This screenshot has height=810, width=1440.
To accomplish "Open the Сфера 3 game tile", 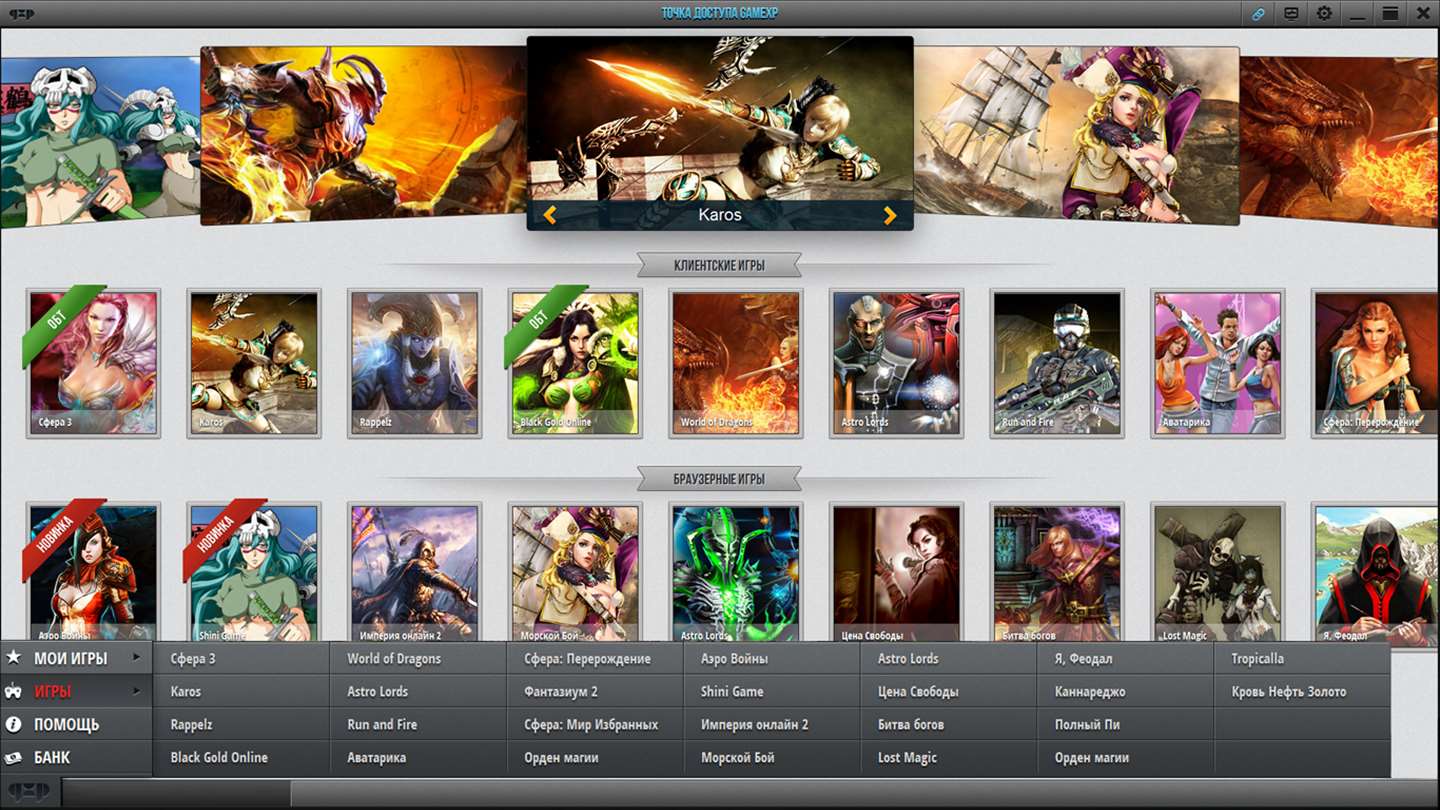I will click(93, 363).
